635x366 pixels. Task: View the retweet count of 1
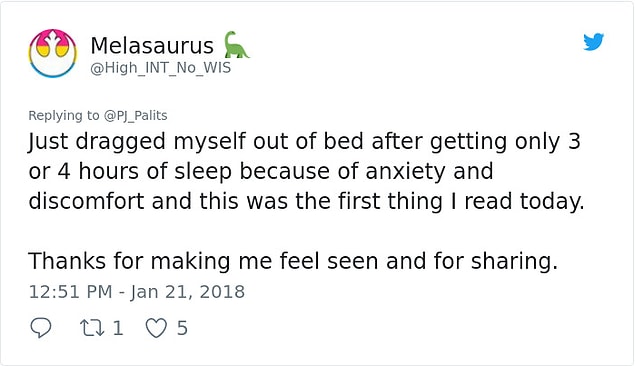pyautogui.click(x=118, y=328)
